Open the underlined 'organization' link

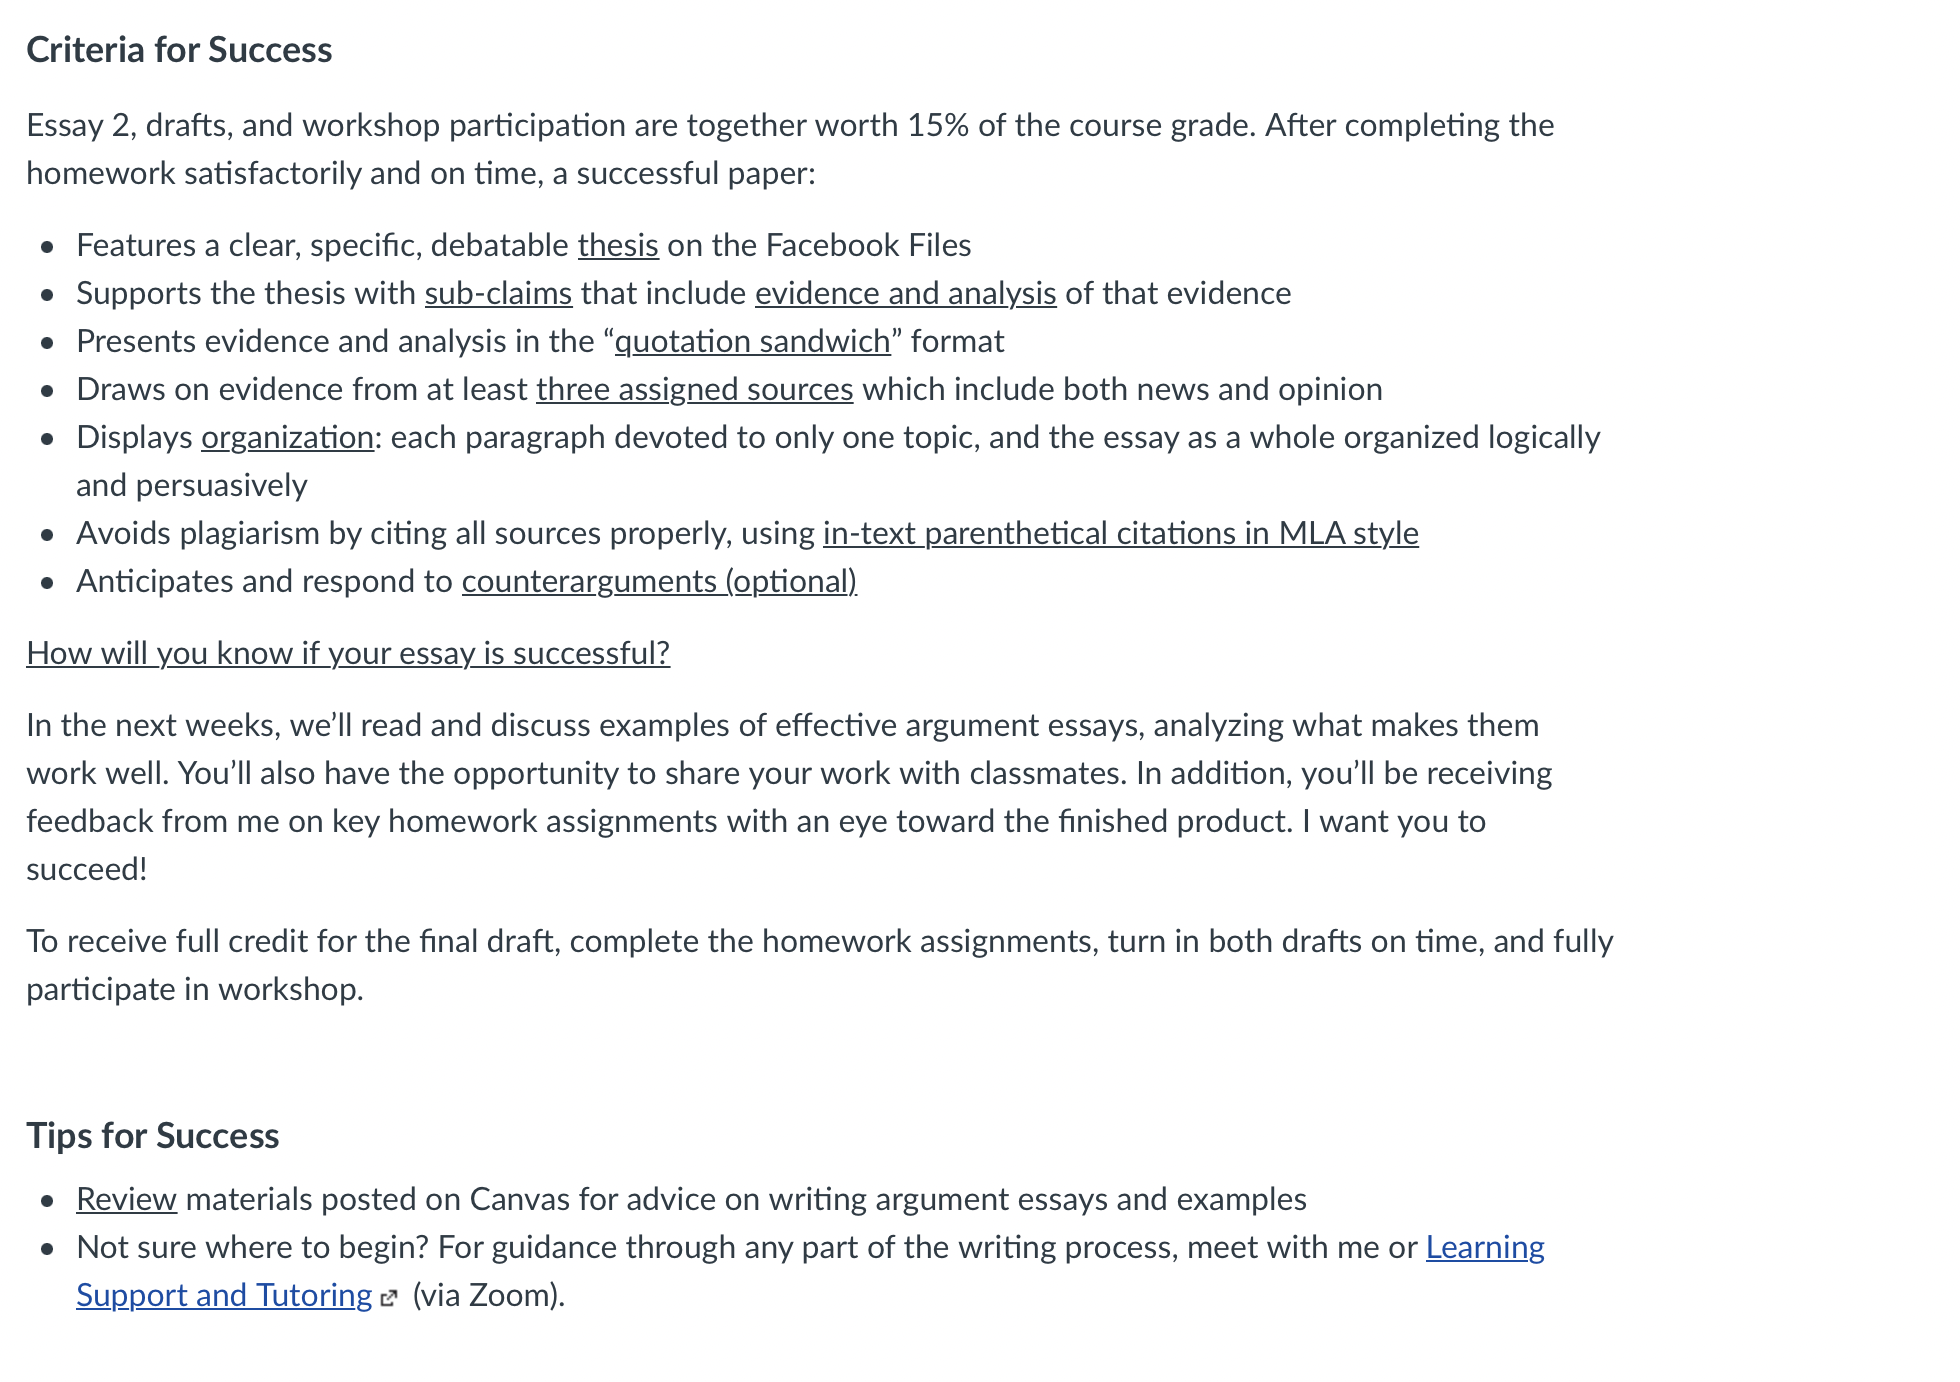pos(287,437)
